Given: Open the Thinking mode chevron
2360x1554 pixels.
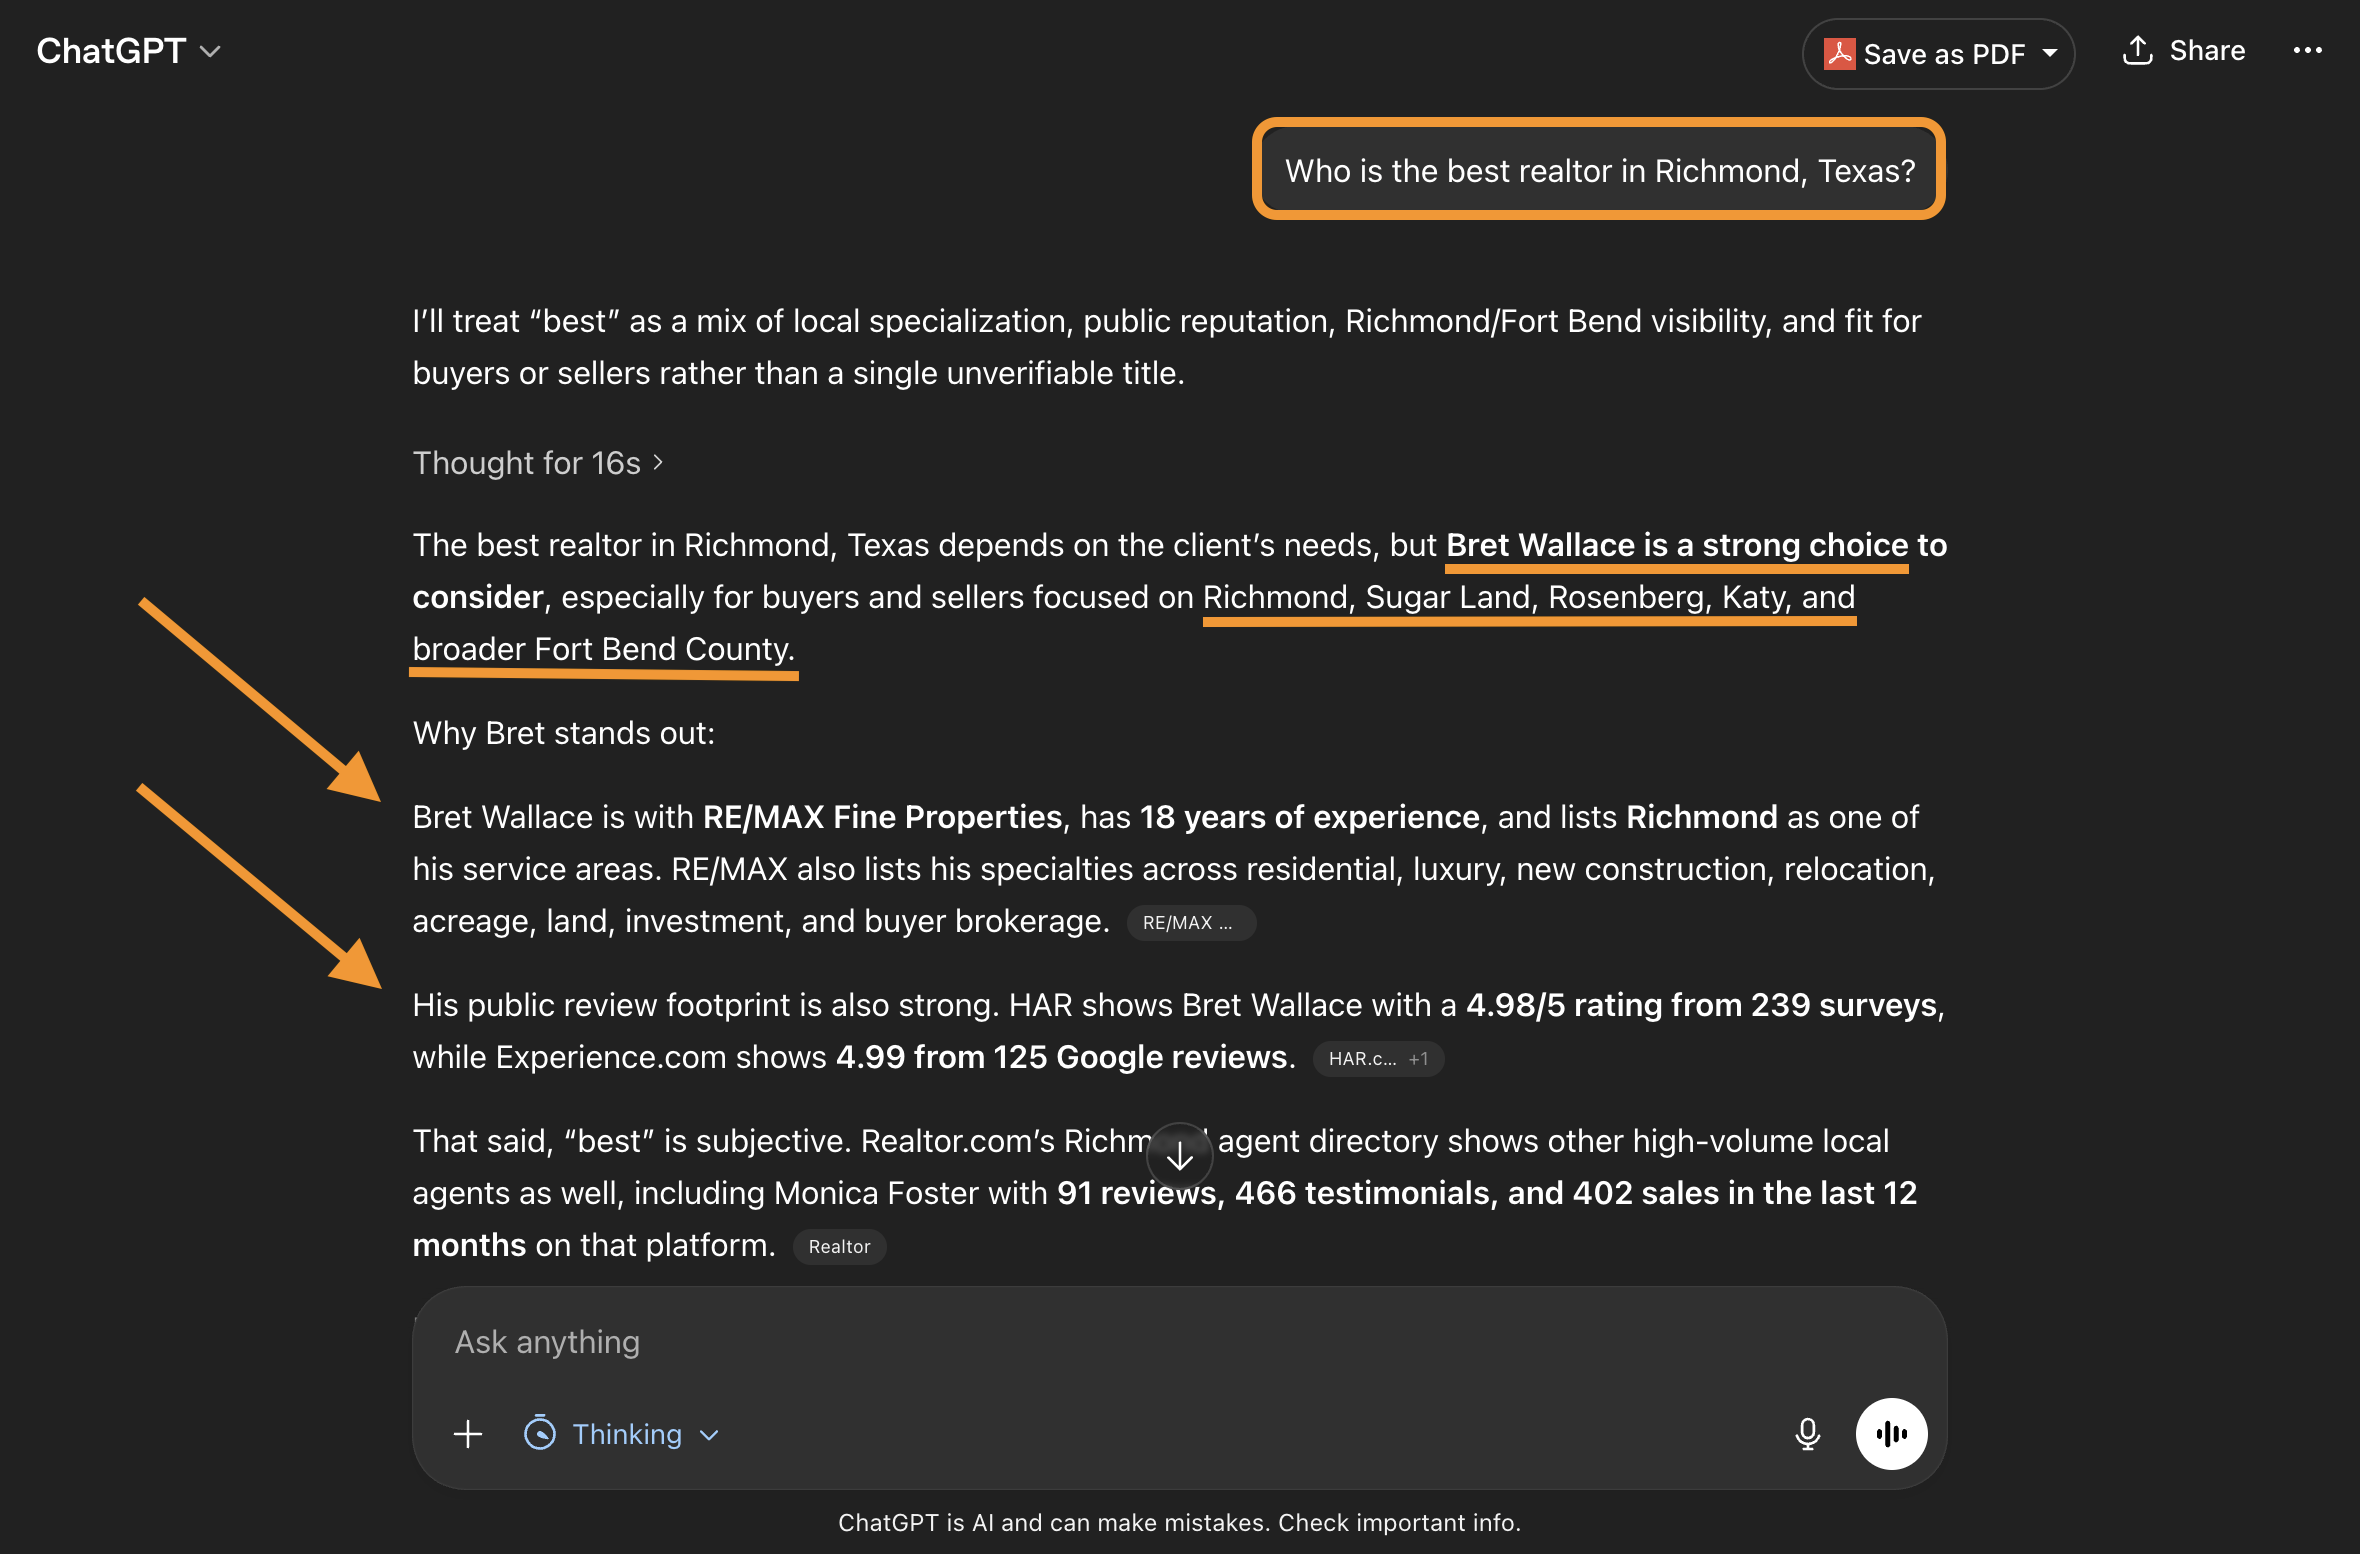Looking at the screenshot, I should point(709,1435).
